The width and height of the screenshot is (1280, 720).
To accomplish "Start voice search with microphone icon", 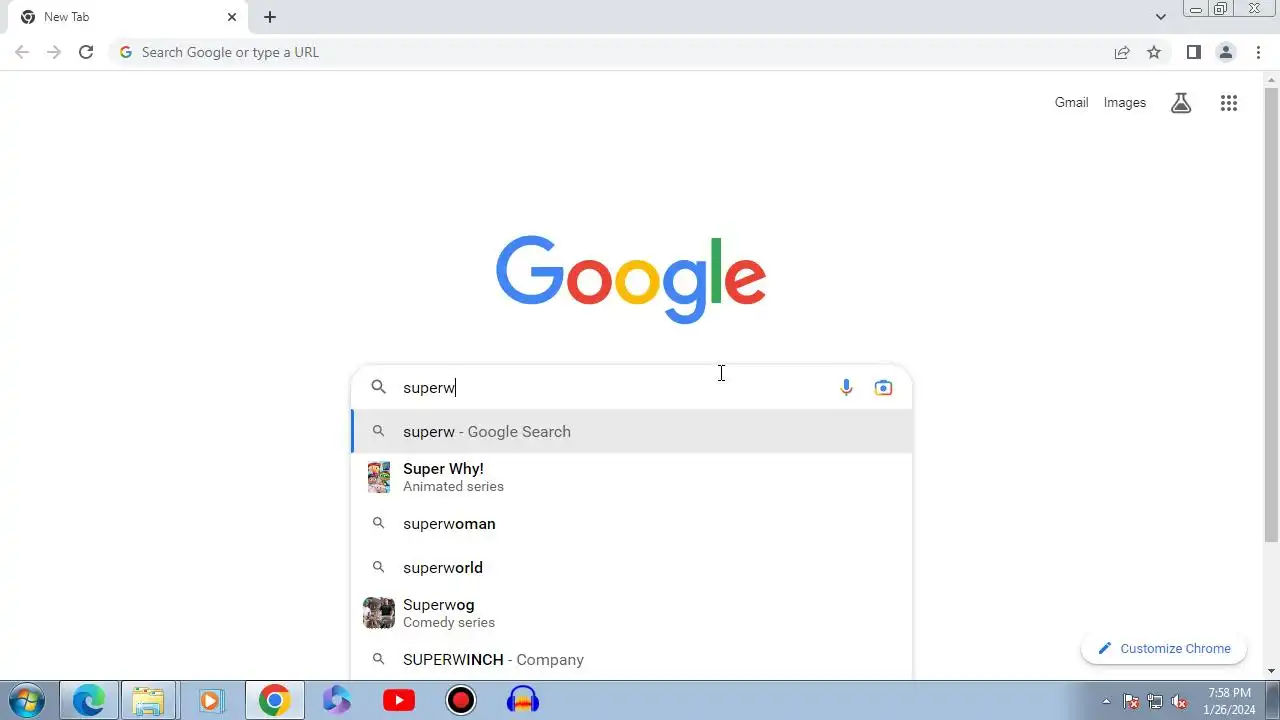I will coord(846,387).
